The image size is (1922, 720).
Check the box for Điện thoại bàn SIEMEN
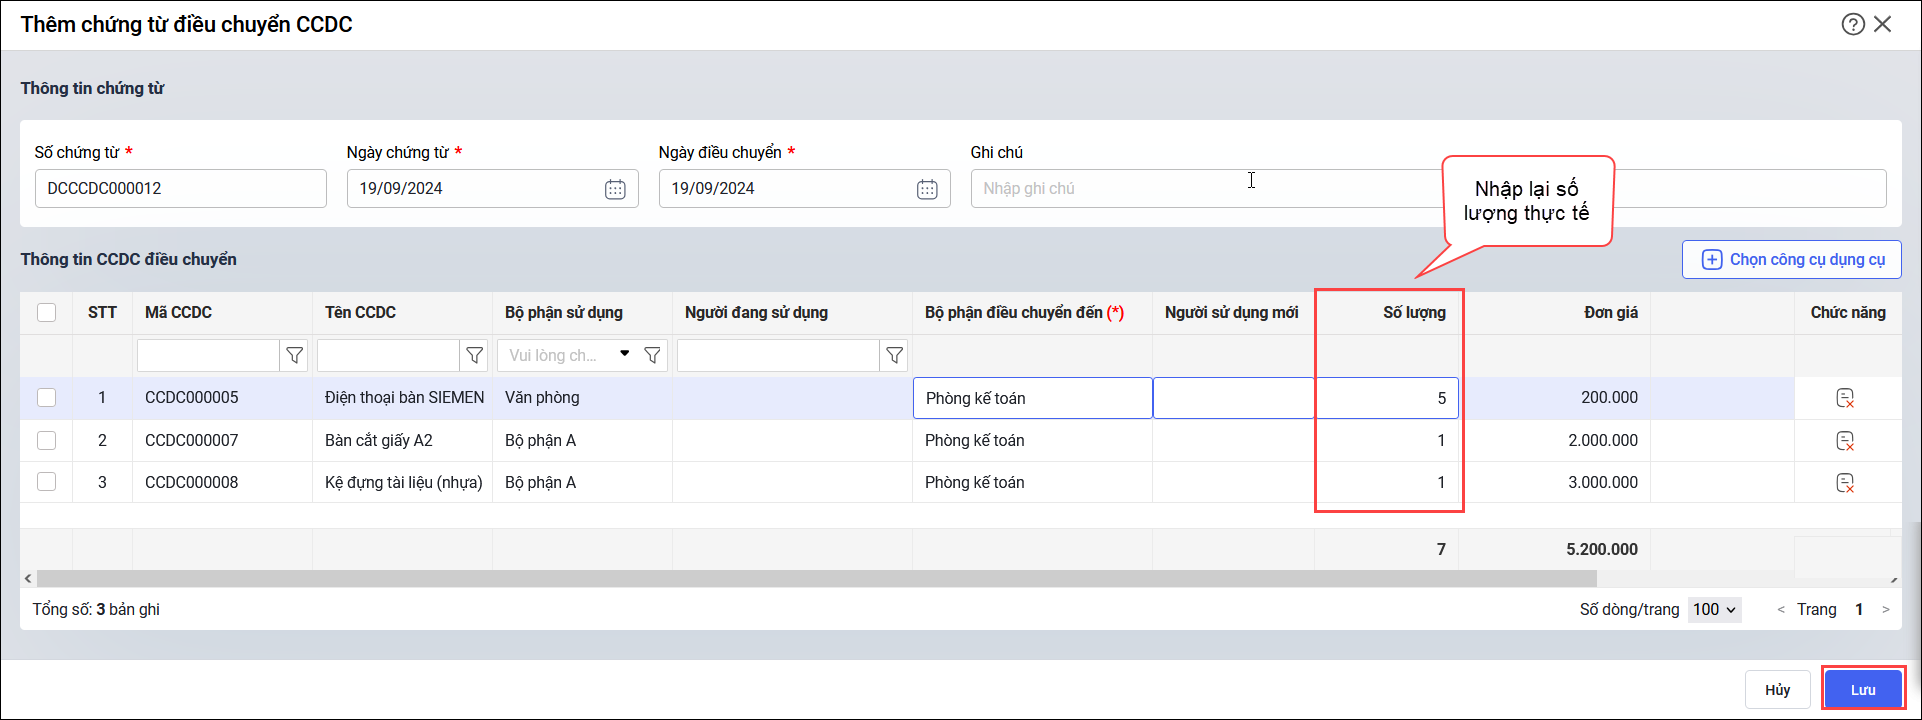[x=47, y=398]
